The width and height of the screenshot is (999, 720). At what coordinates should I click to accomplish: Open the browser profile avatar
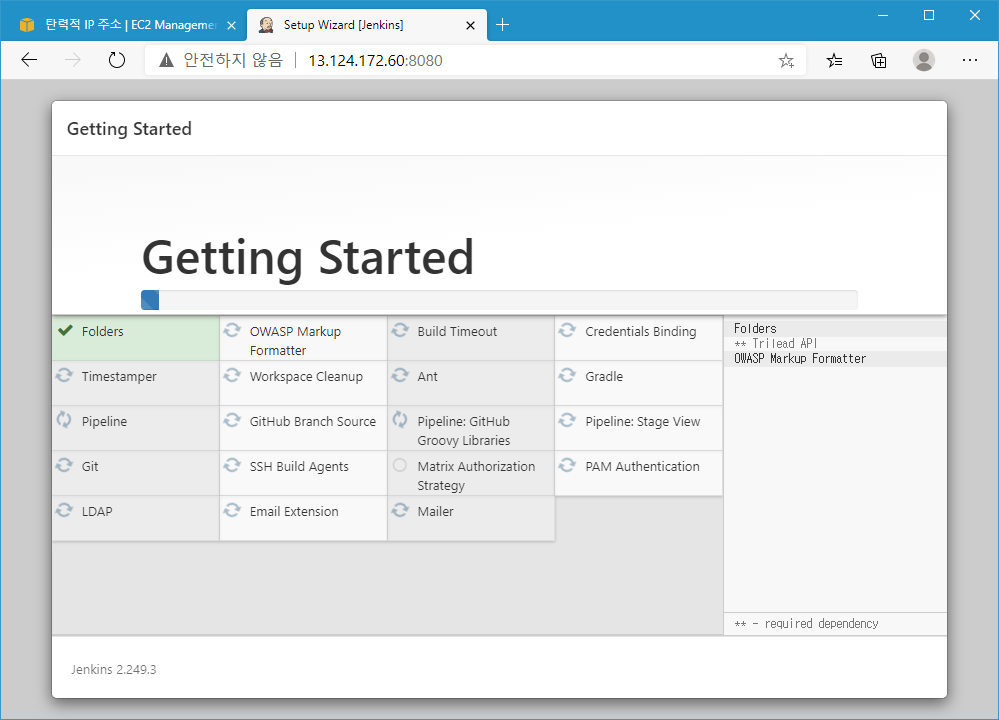pyautogui.click(x=923, y=60)
